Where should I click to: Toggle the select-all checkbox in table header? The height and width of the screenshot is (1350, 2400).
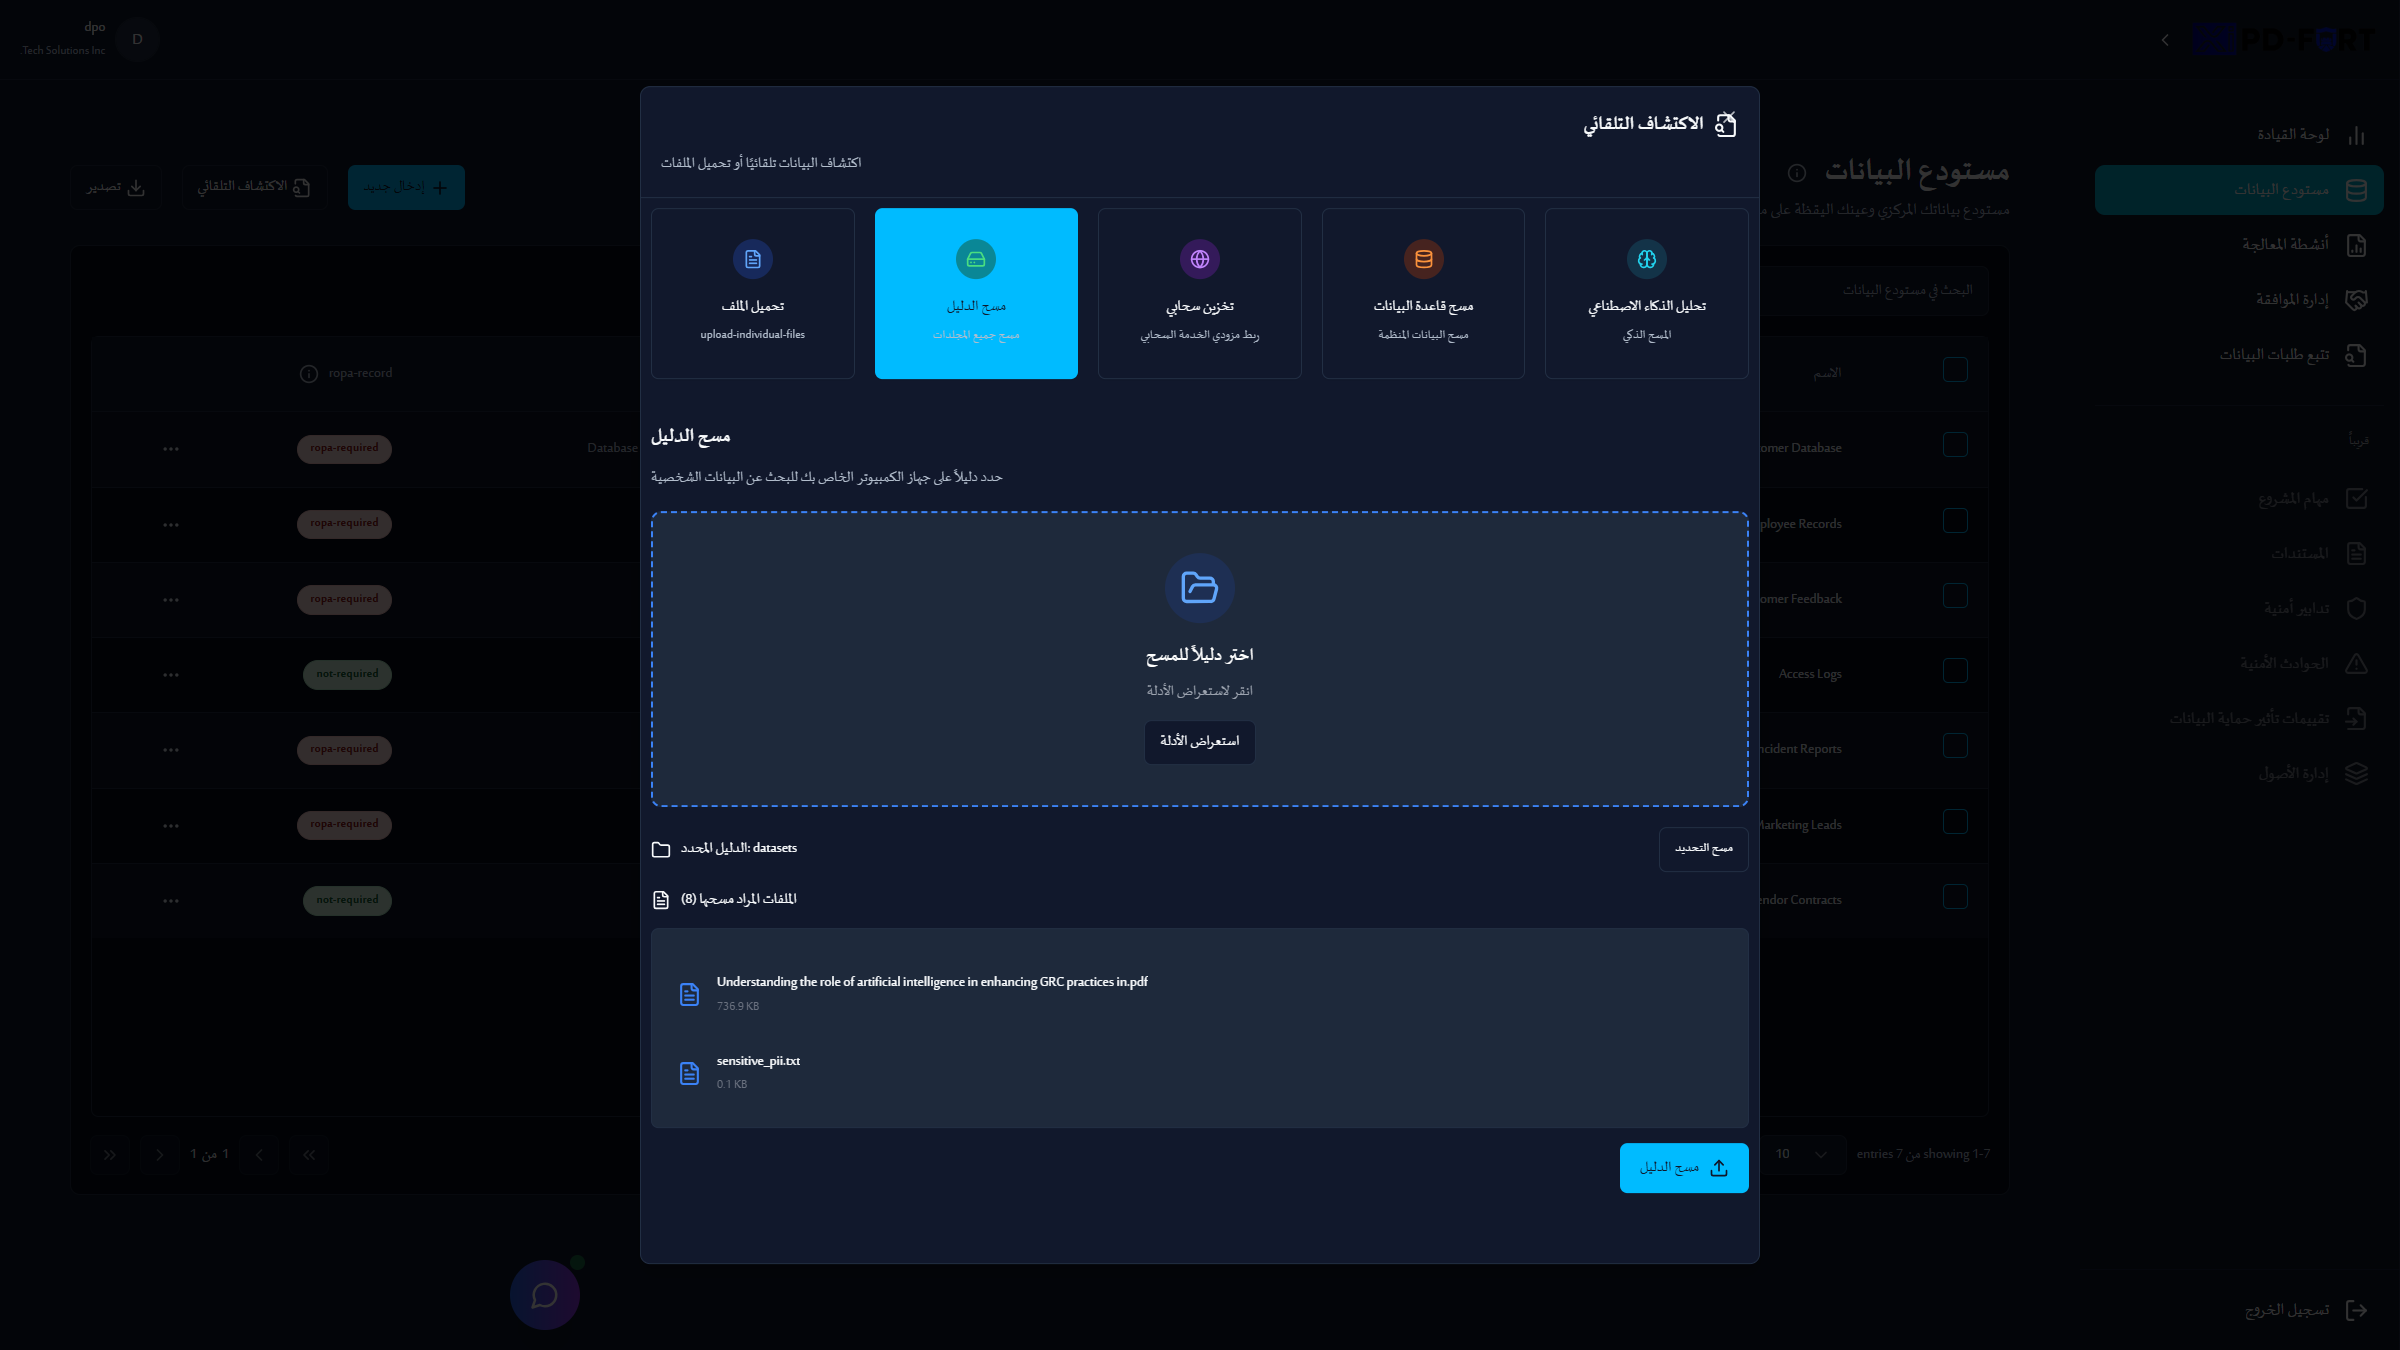[1955, 370]
